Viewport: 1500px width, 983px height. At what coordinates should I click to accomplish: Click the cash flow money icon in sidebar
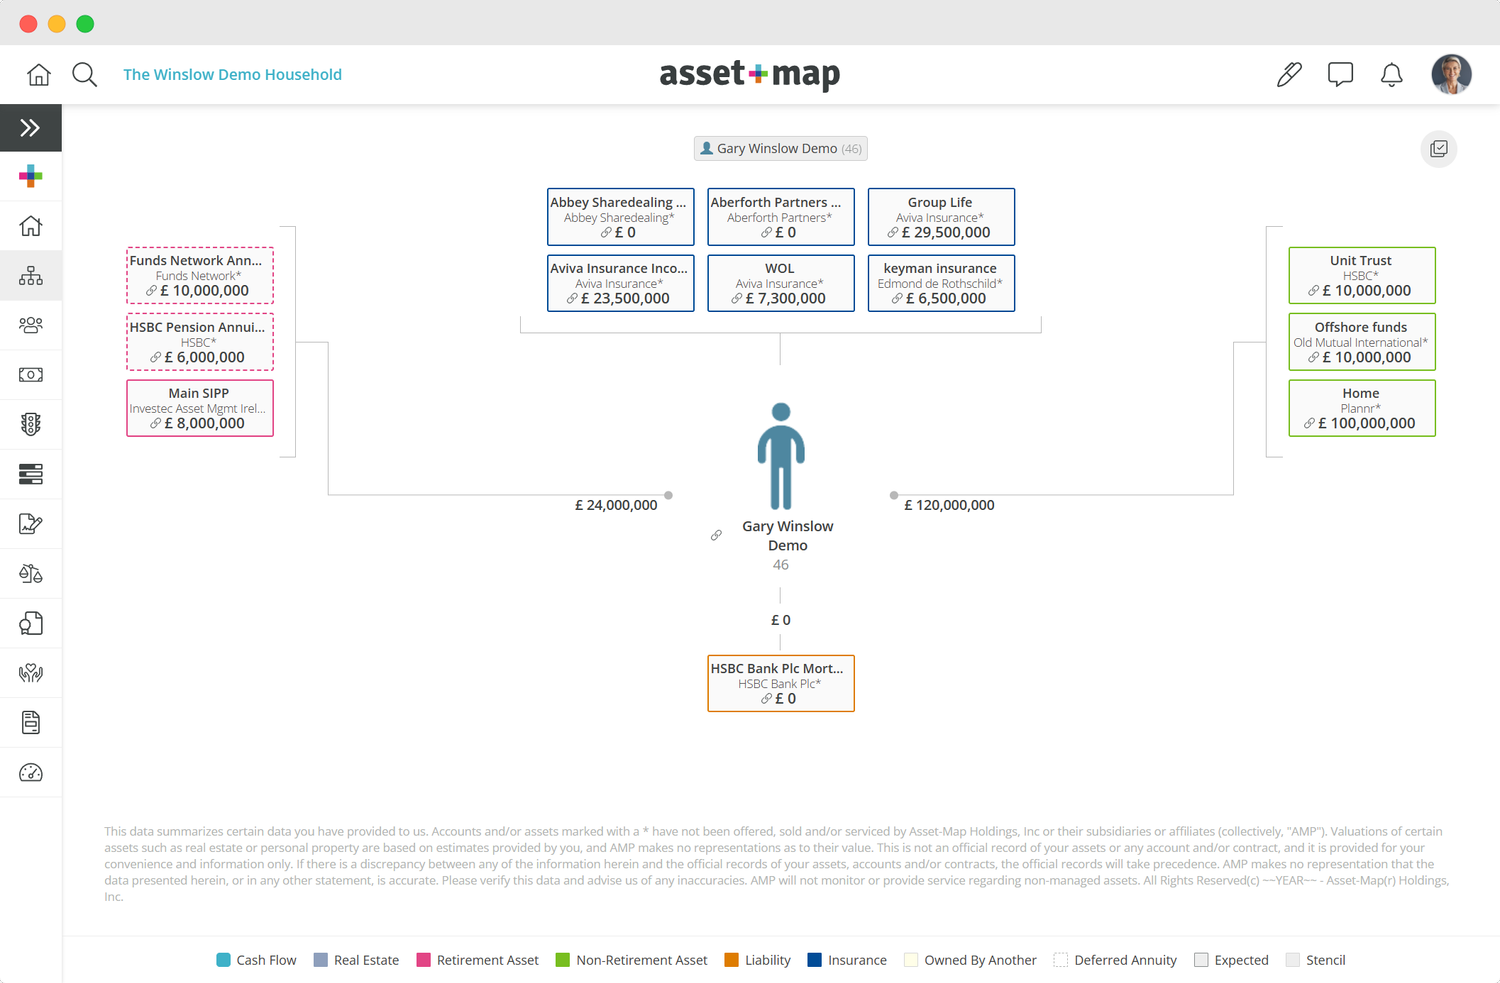click(31, 374)
